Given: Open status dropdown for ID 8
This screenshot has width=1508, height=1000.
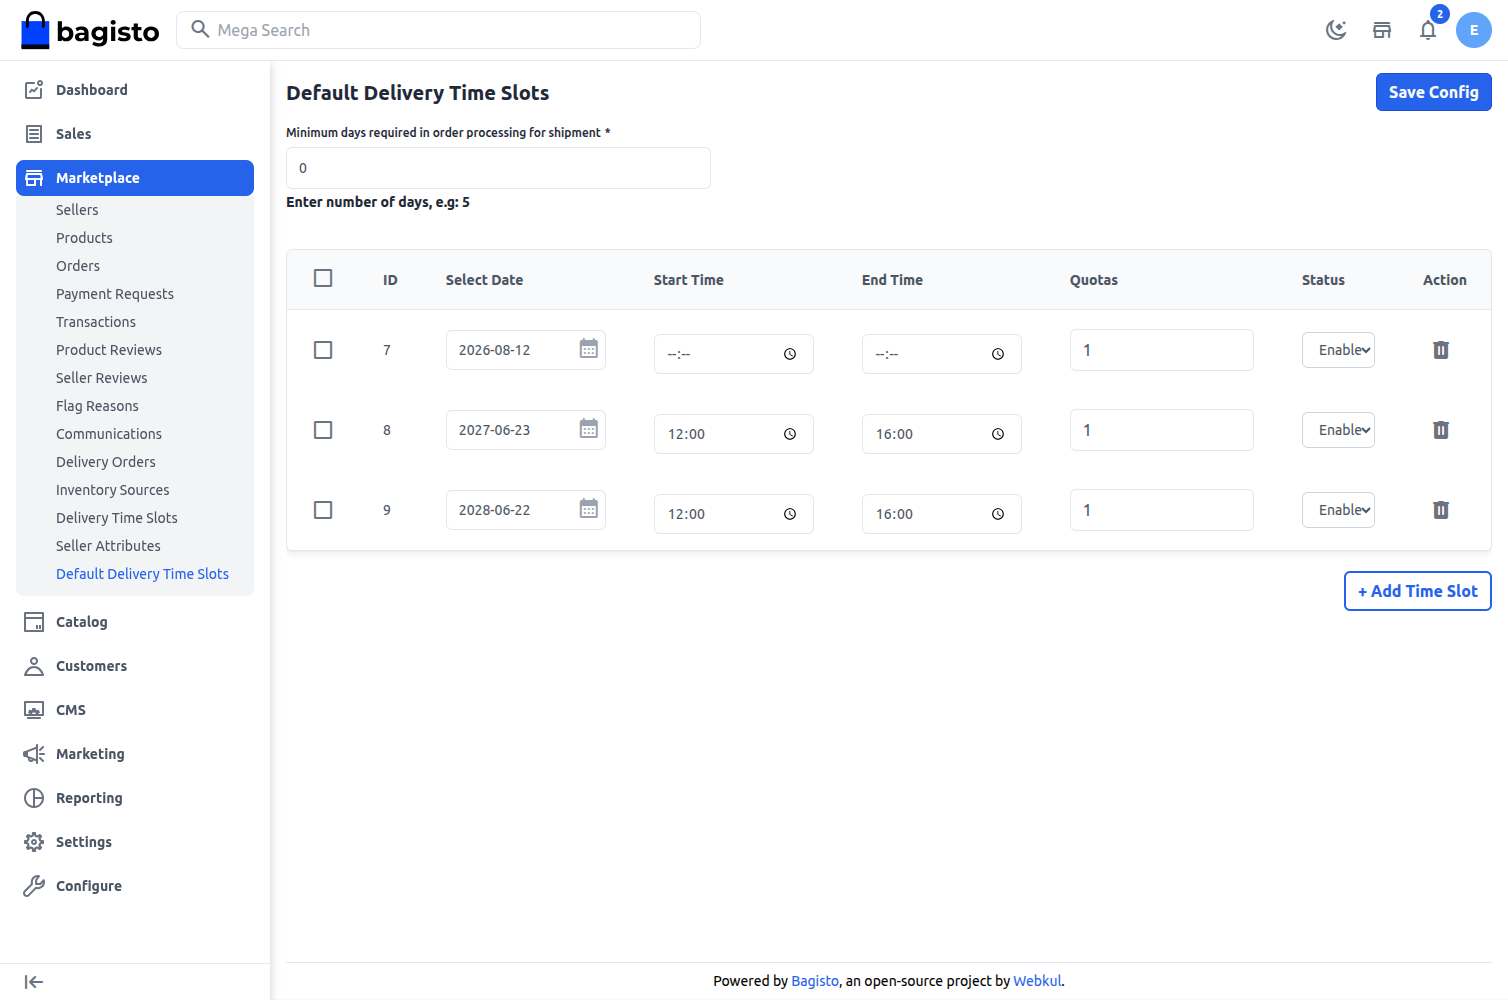Looking at the screenshot, I should point(1338,430).
